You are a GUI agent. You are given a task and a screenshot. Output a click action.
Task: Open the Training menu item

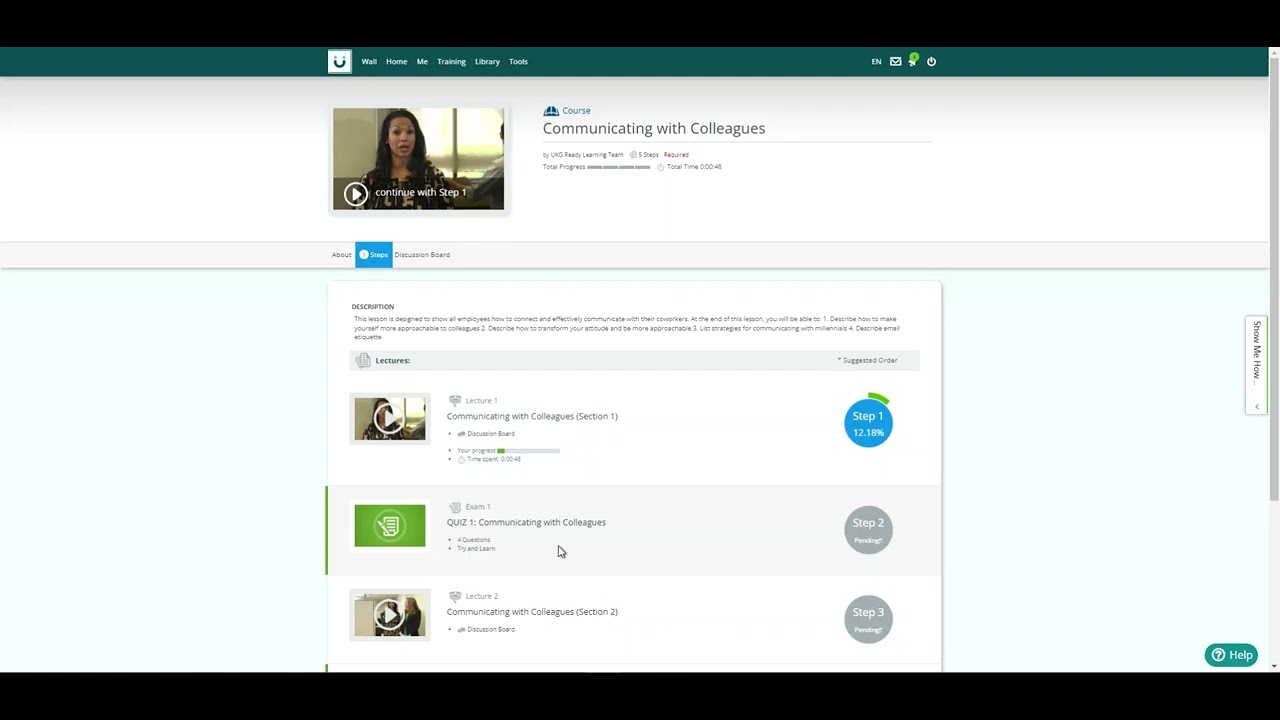(x=451, y=61)
